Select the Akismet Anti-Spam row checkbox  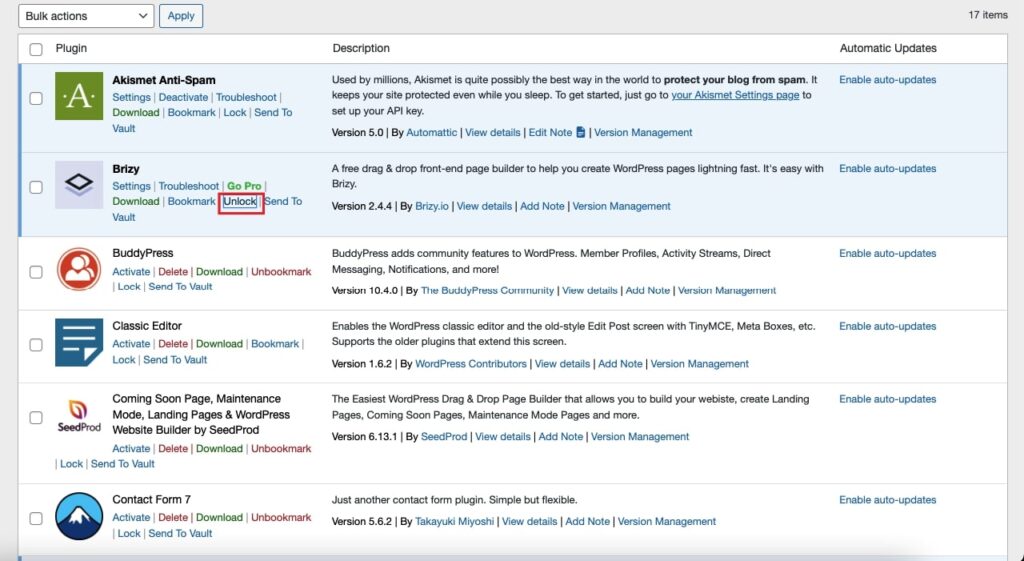tap(36, 98)
